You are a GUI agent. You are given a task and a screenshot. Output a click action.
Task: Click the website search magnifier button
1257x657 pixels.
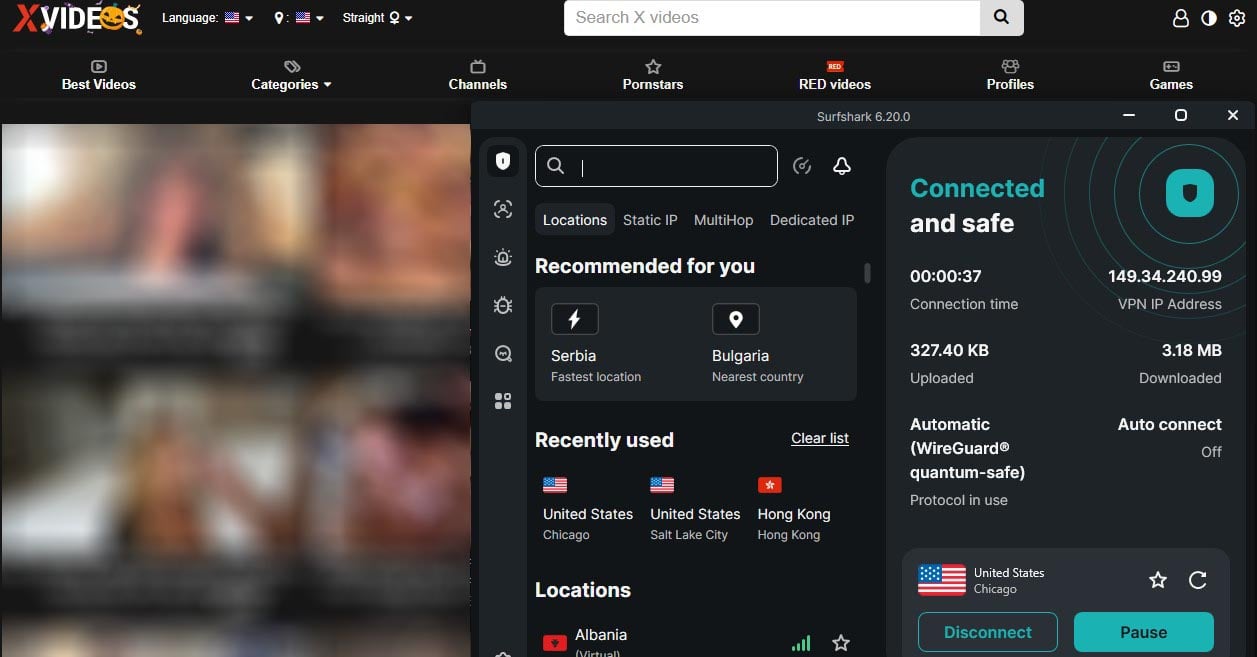coord(1001,17)
